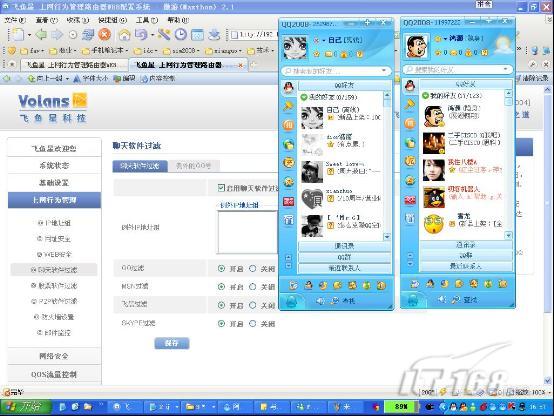Image resolution: width=554 pixels, height=416 pixels.
Task: Open the history clock icon in toolbar
Action: tap(181, 35)
